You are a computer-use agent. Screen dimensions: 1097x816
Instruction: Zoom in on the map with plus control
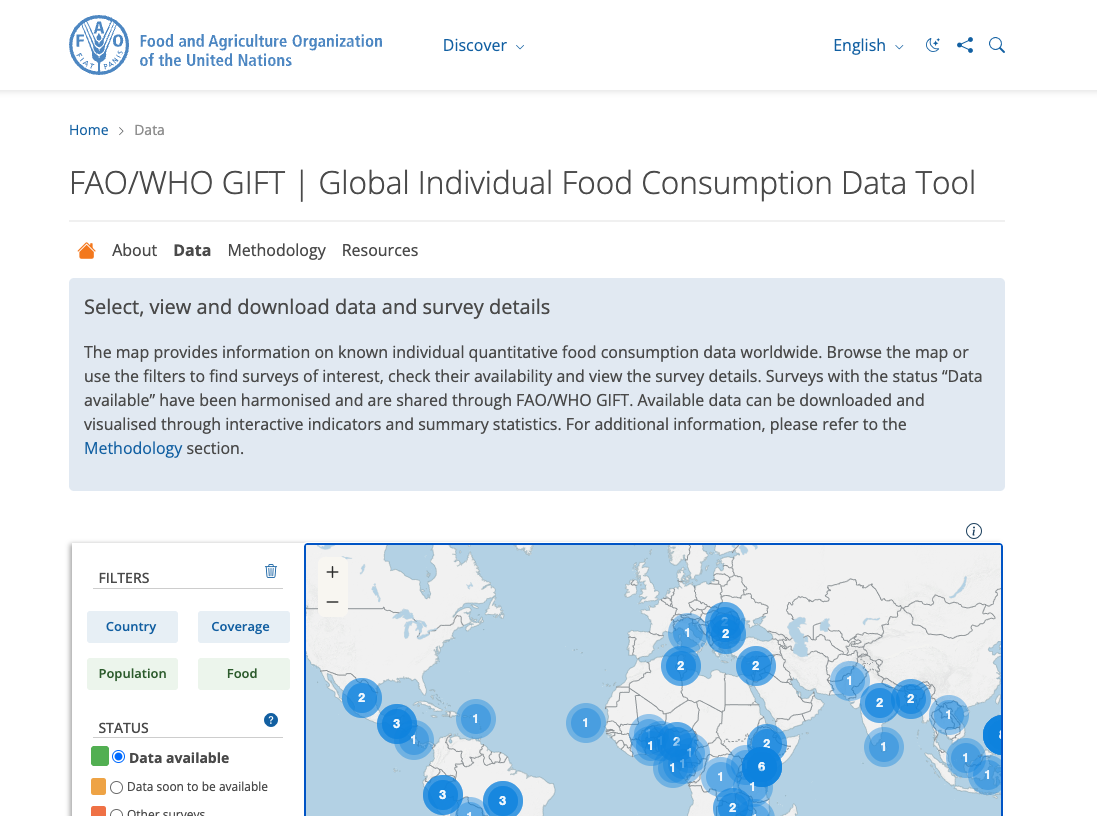pyautogui.click(x=332, y=572)
